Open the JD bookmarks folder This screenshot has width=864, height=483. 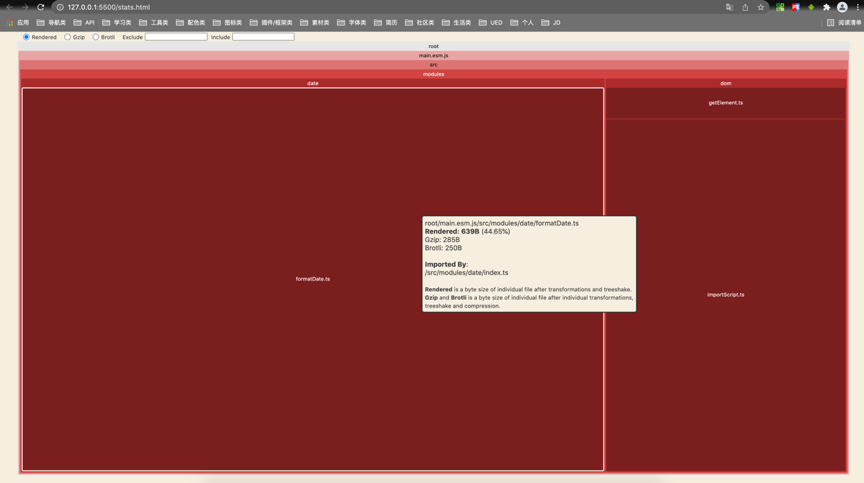(550, 23)
